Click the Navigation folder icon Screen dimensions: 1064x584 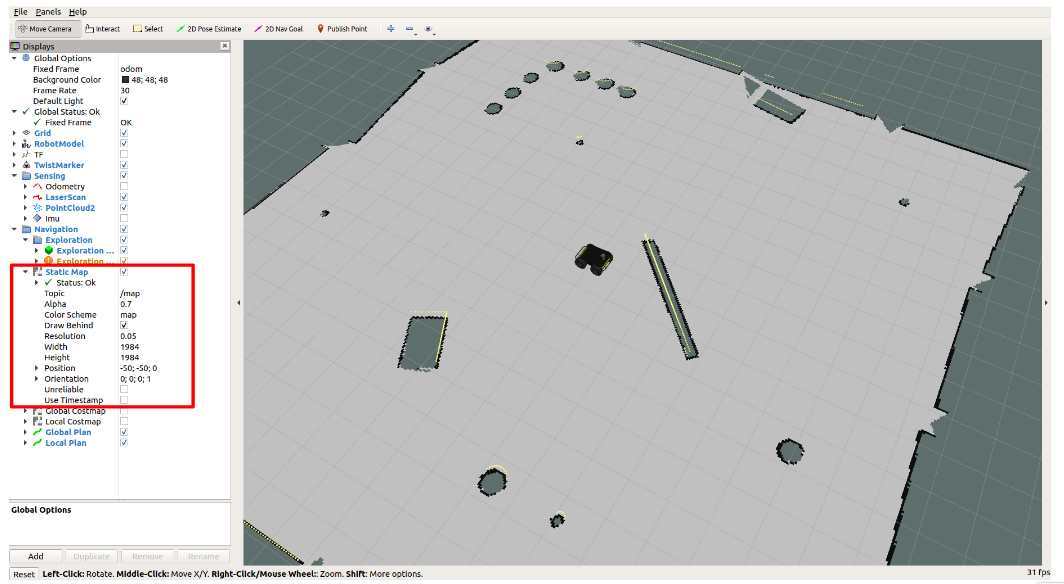[x=26, y=229]
